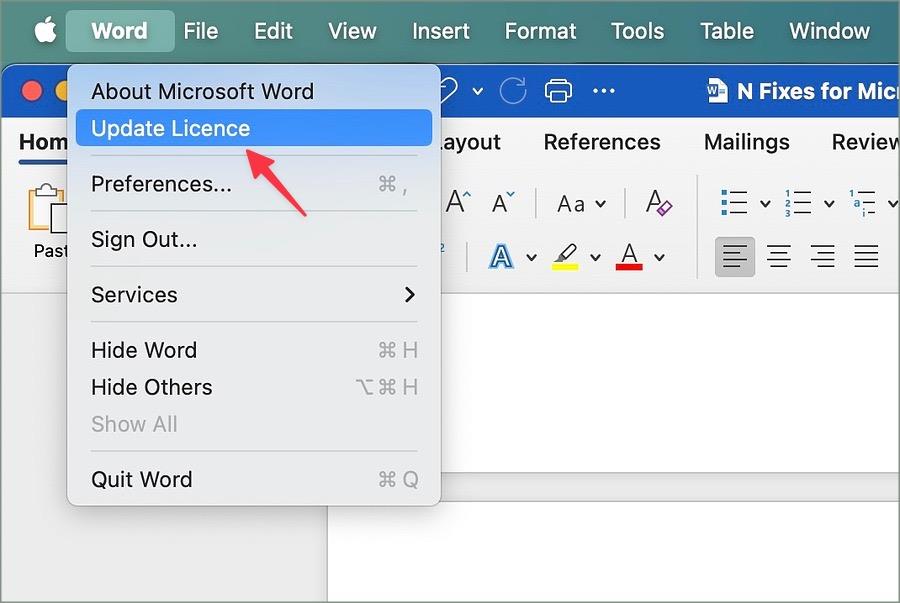The width and height of the screenshot is (900, 603).
Task: Click the multilevel list icon
Action: [x=863, y=203]
